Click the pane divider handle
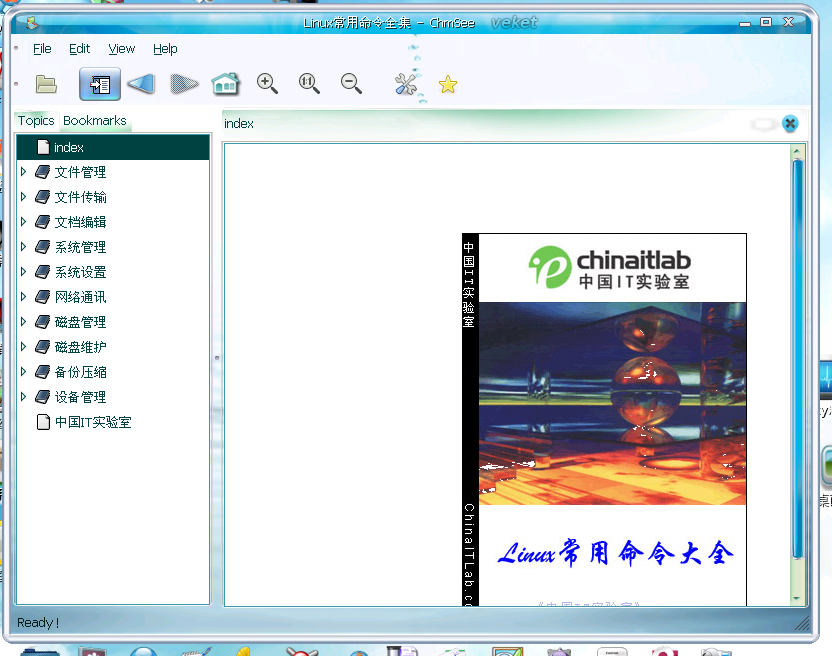 (216, 358)
